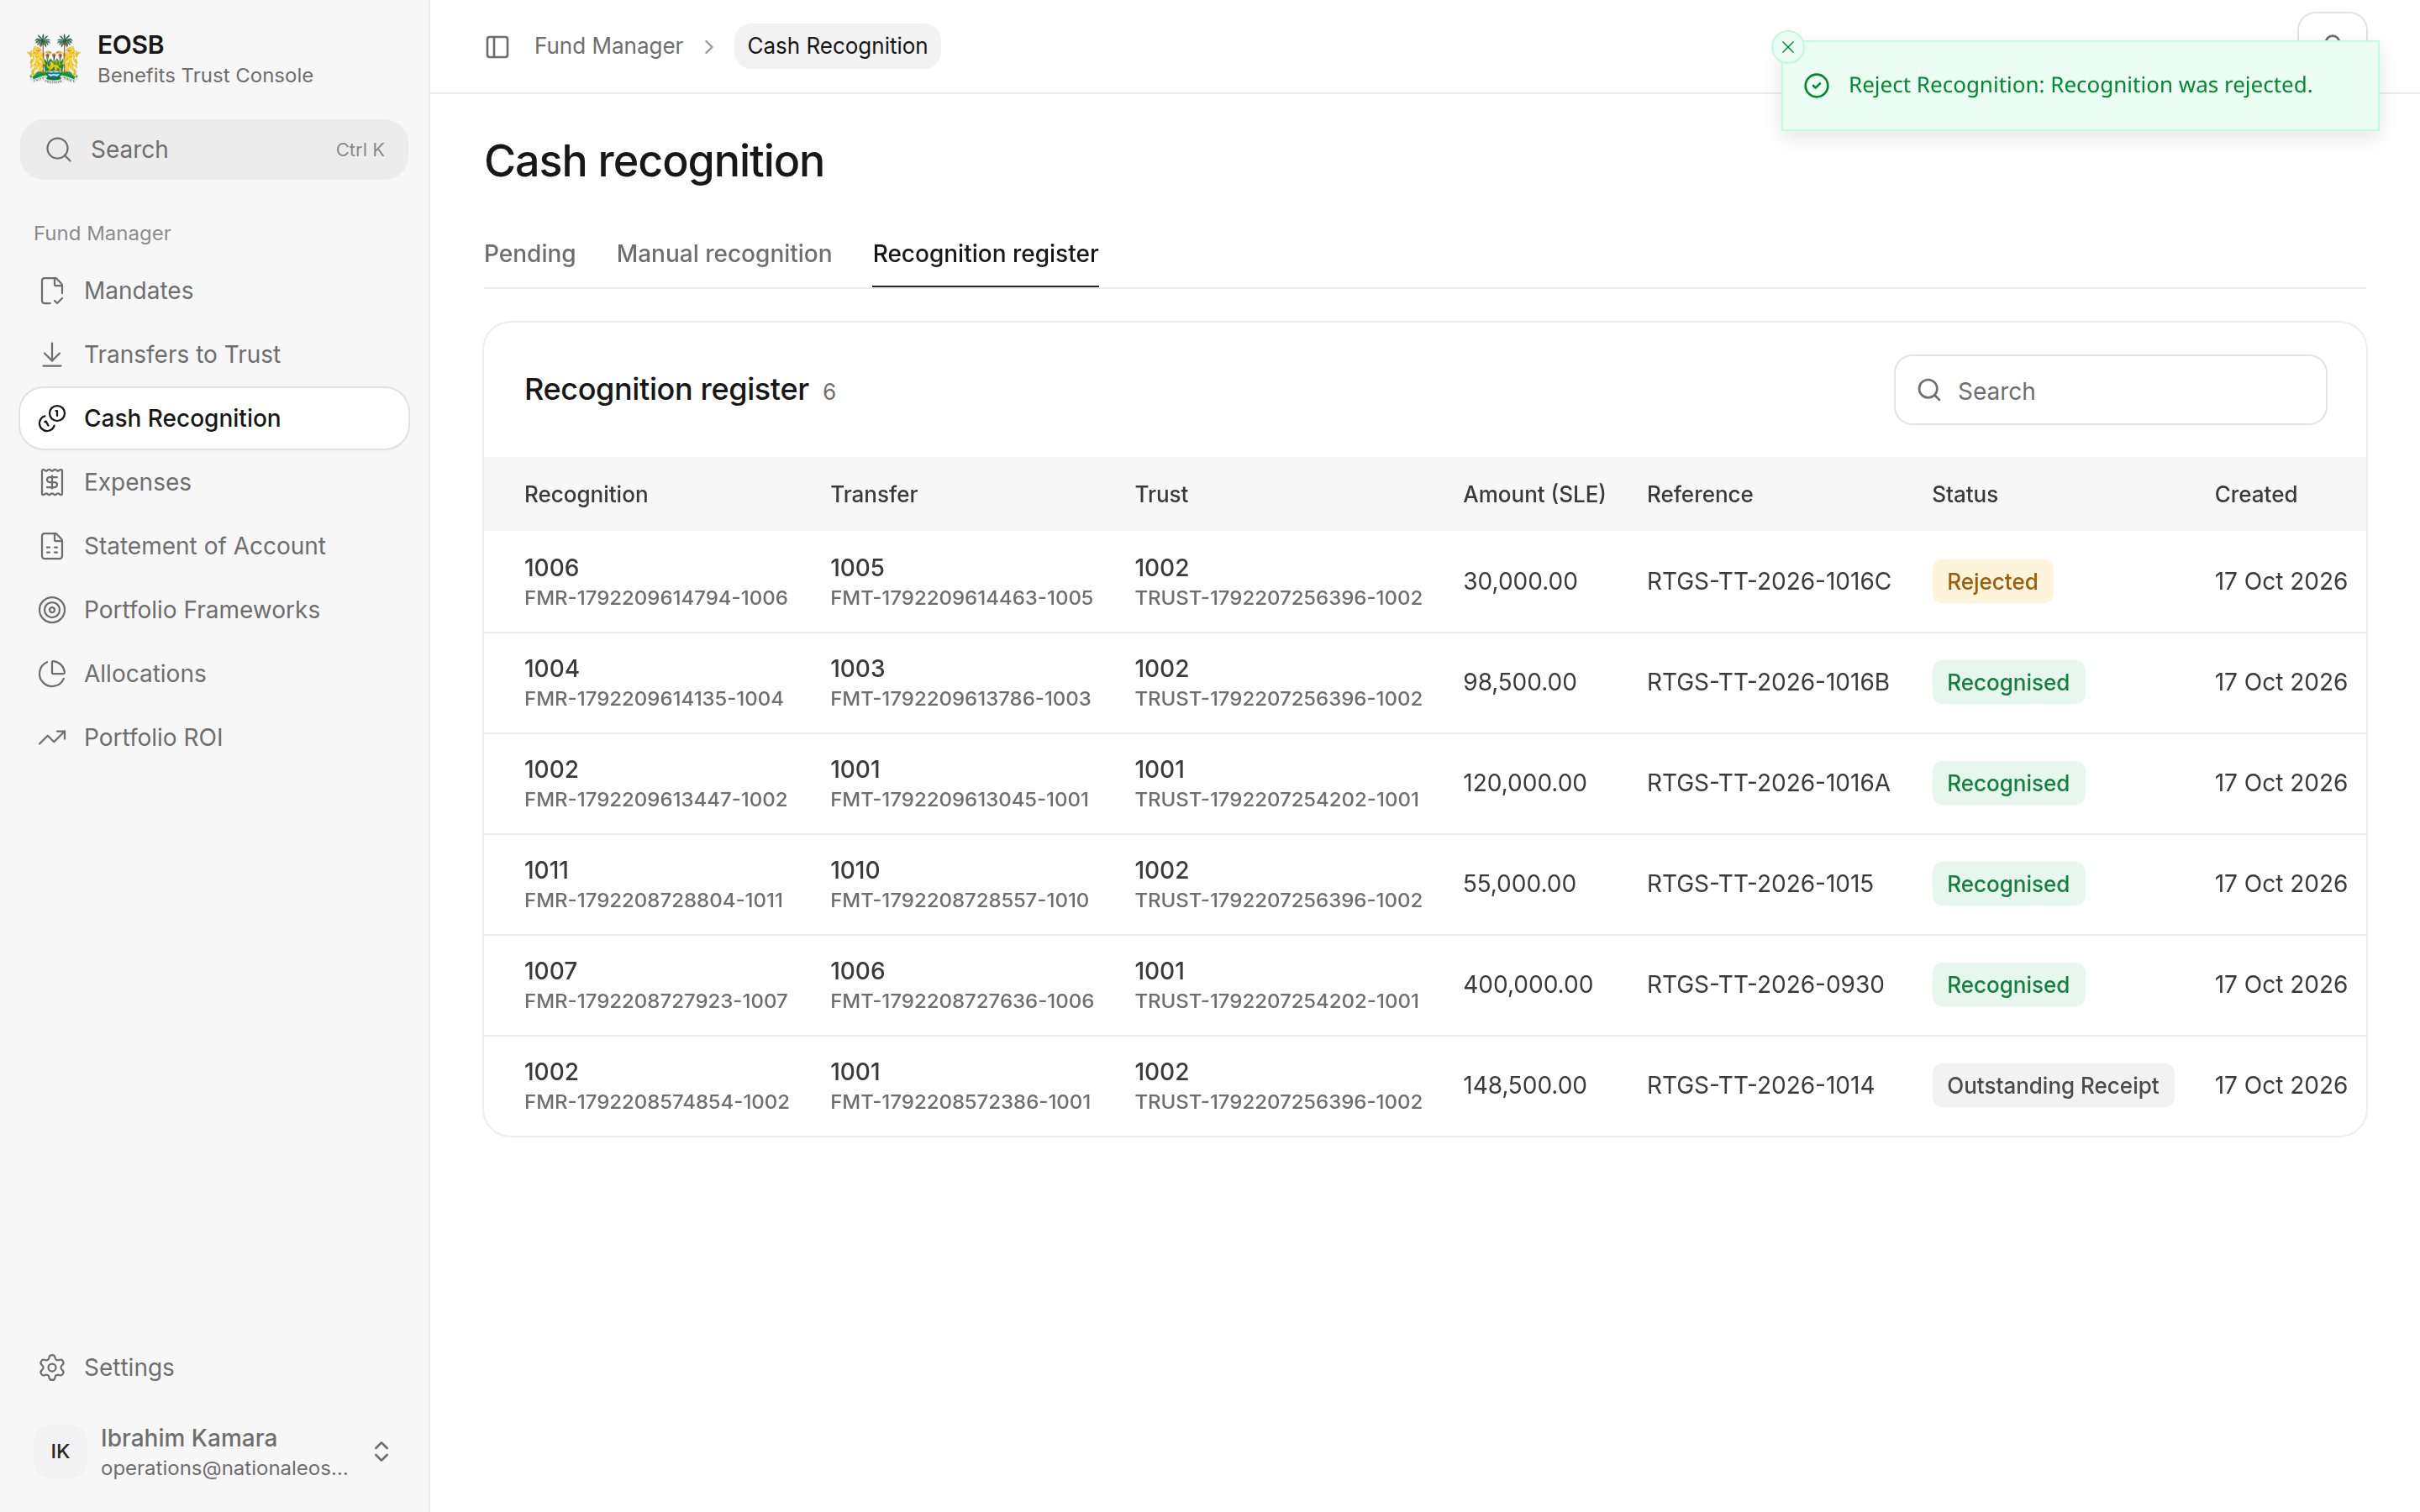The image size is (2420, 1512).
Task: Click the register search magnifier icon
Action: click(1929, 390)
